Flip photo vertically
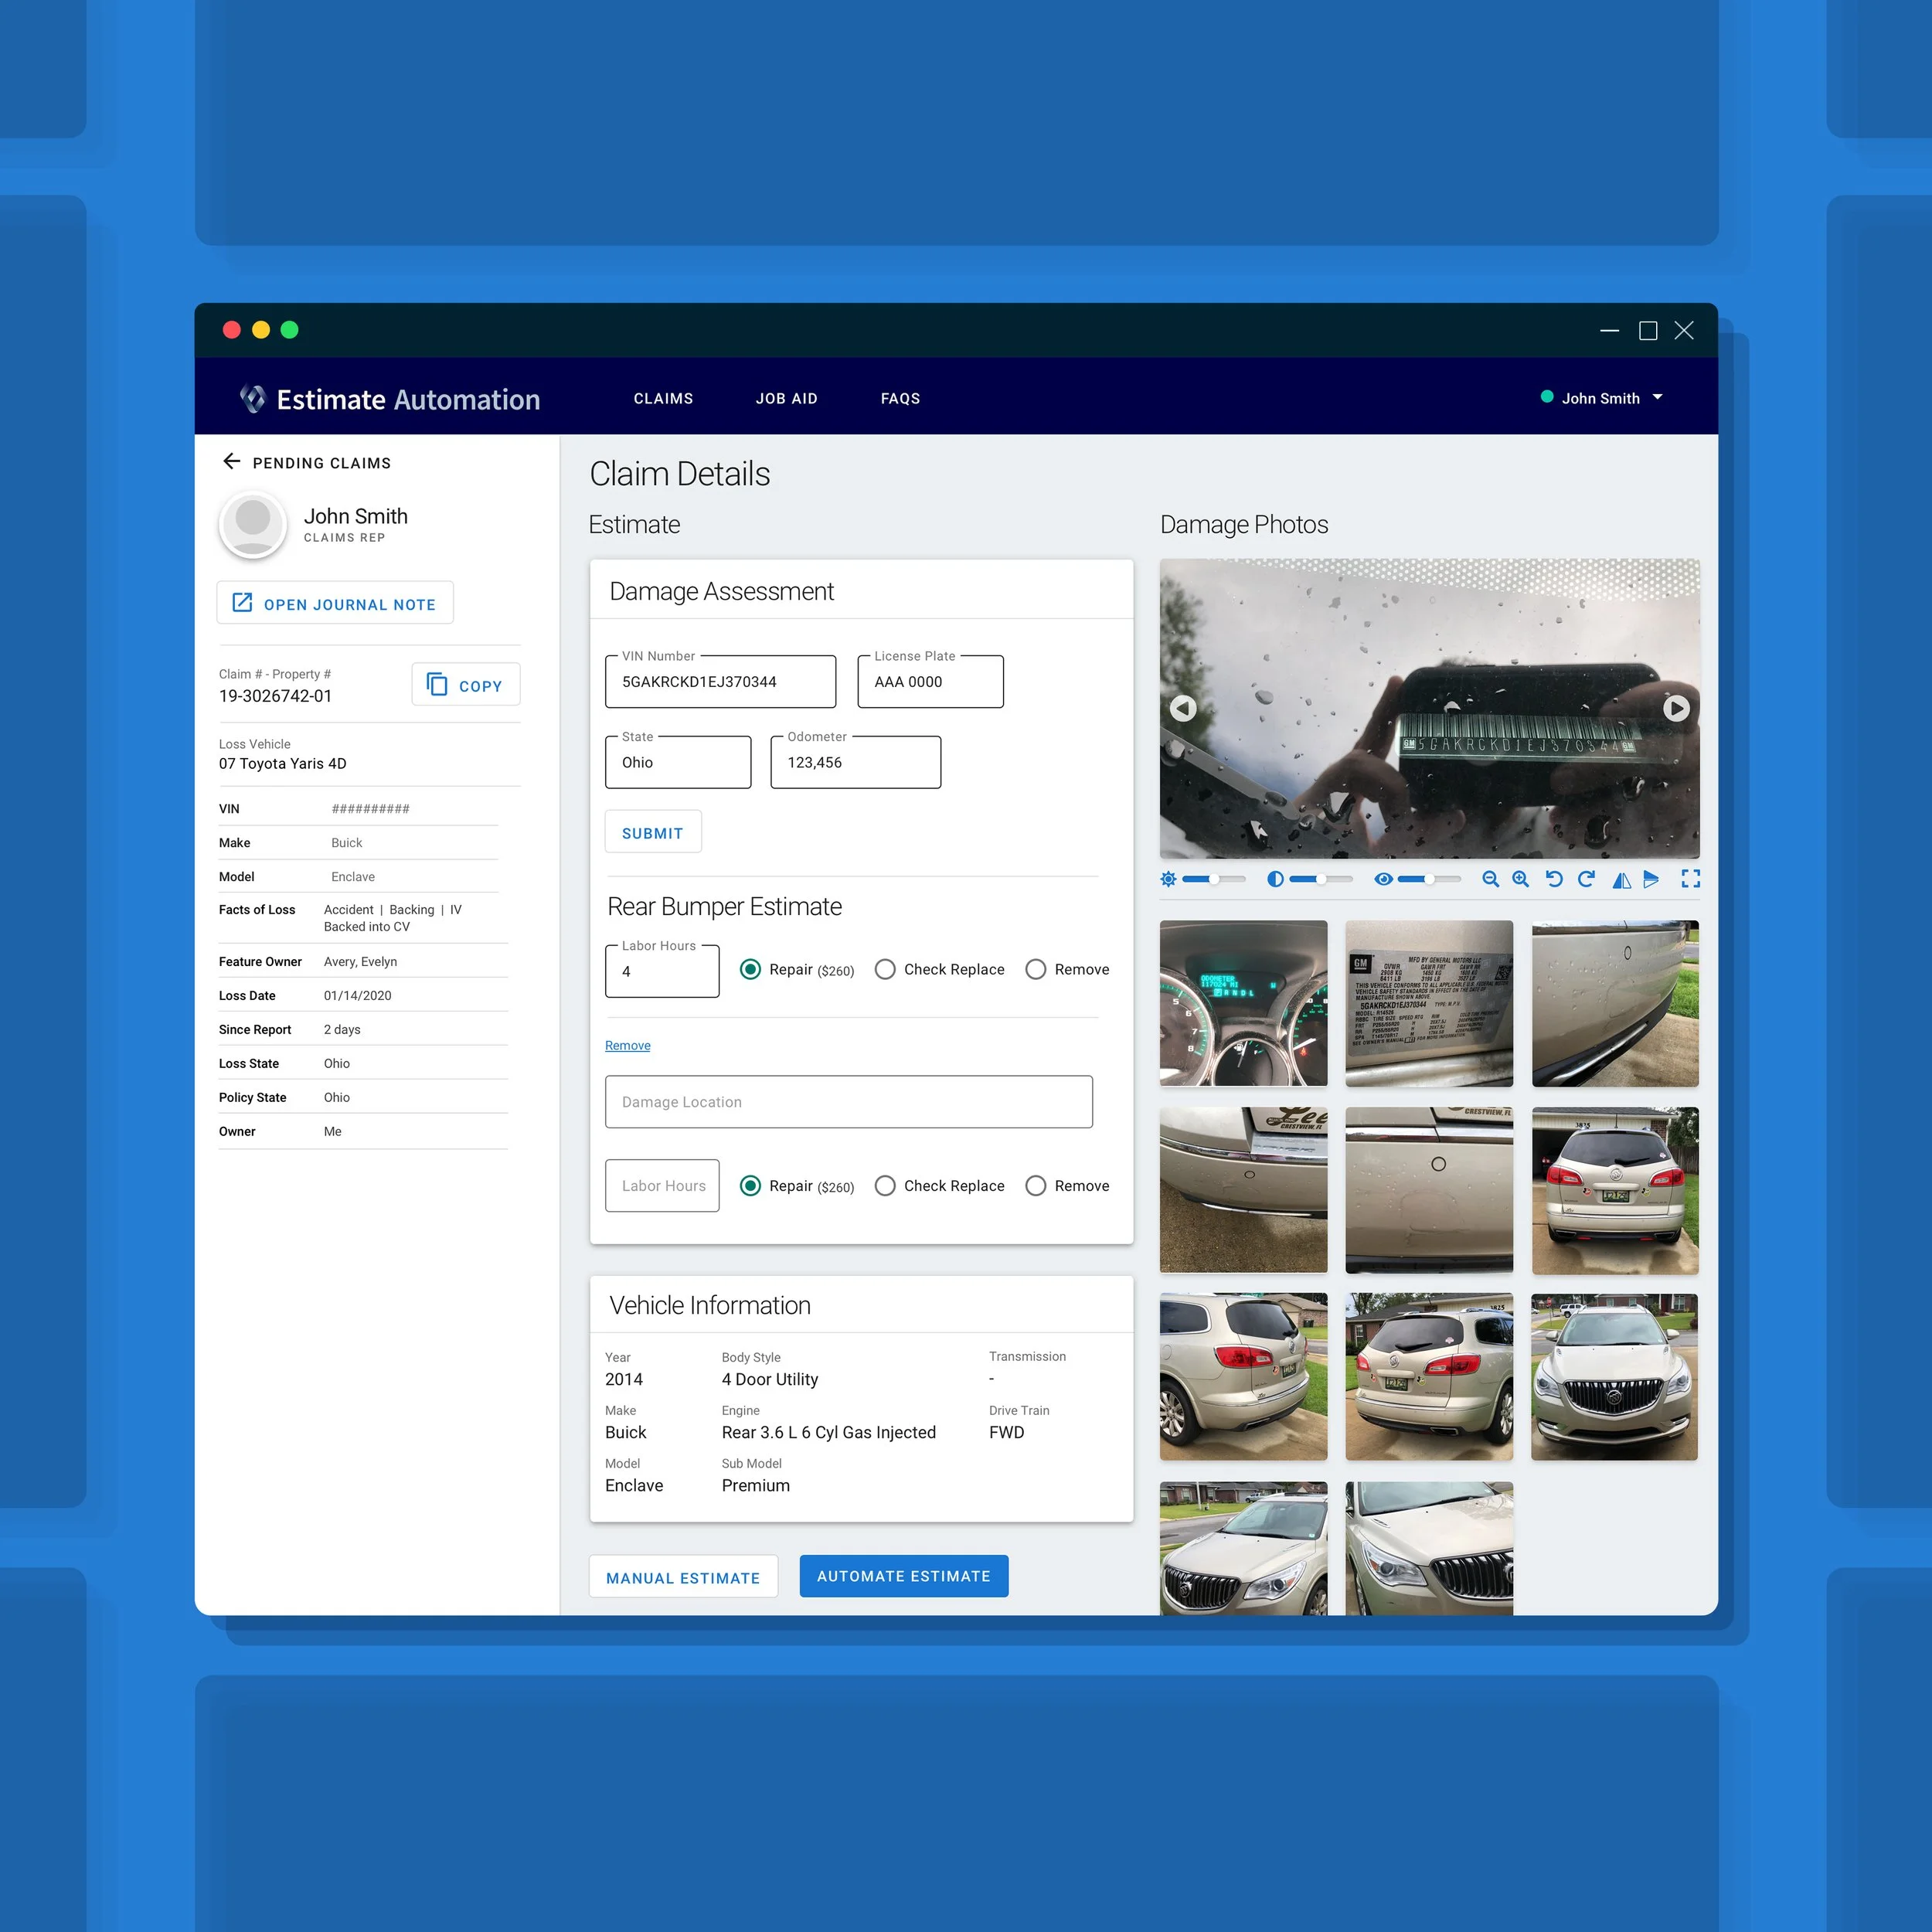 tap(1651, 879)
